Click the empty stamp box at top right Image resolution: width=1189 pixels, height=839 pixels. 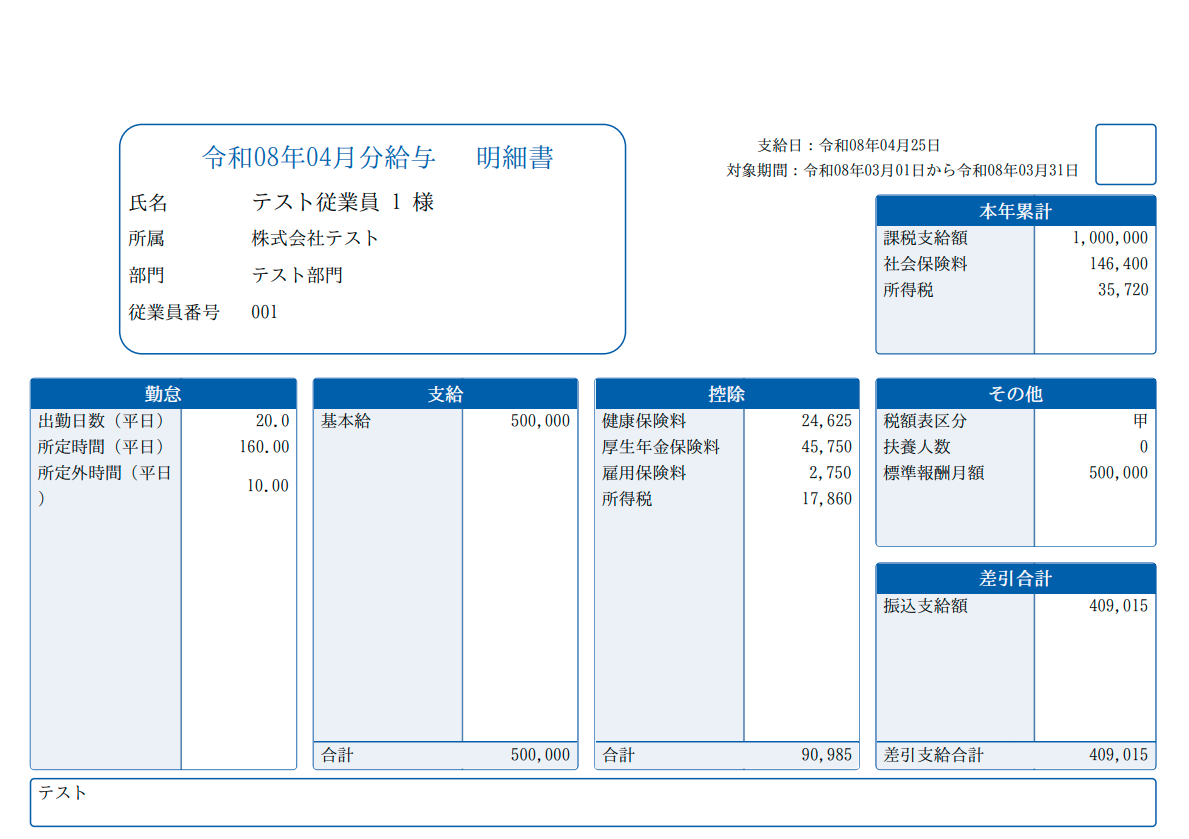pyautogui.click(x=1125, y=155)
